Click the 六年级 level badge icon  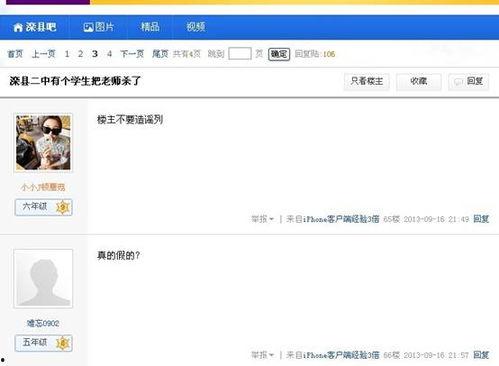[62, 207]
